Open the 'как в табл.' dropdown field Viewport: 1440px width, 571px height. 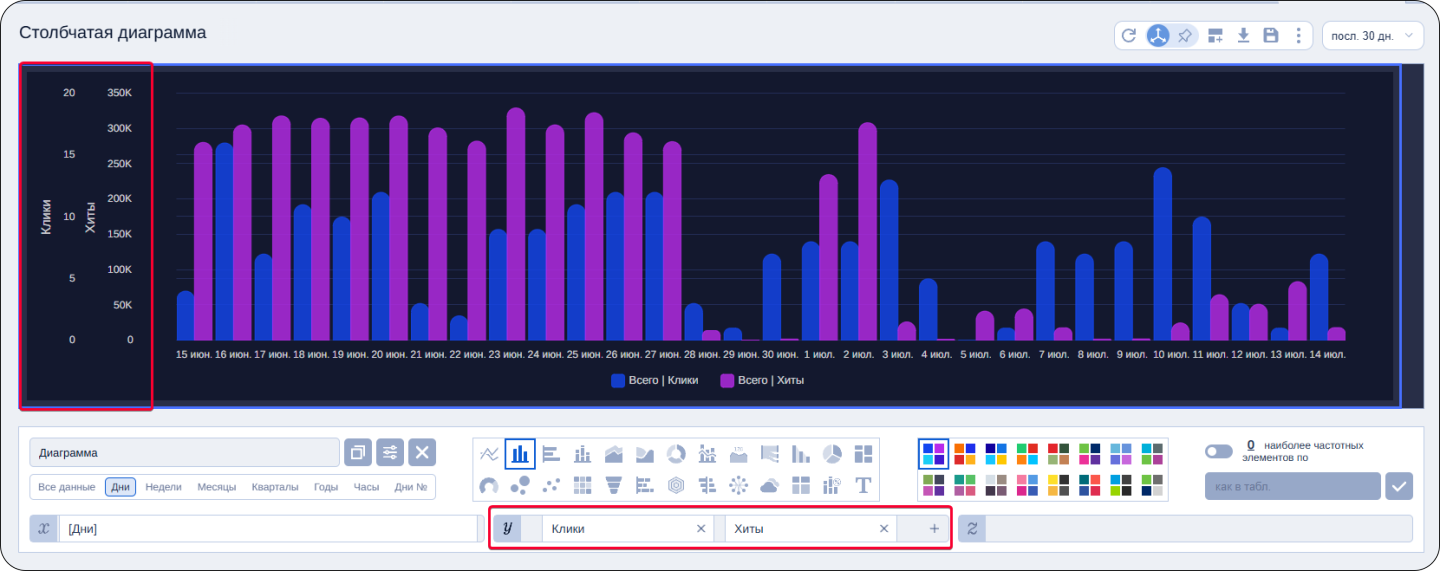(x=1292, y=487)
